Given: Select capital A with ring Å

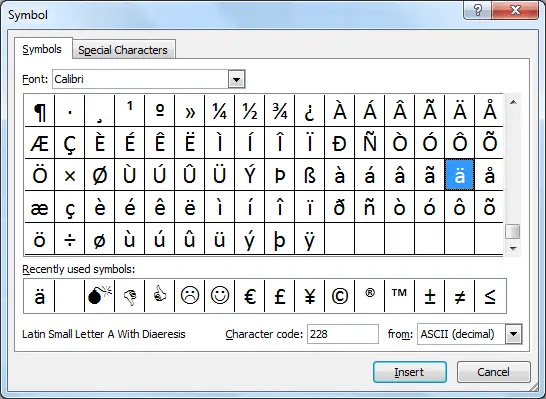Looking at the screenshot, I should click(489, 111).
